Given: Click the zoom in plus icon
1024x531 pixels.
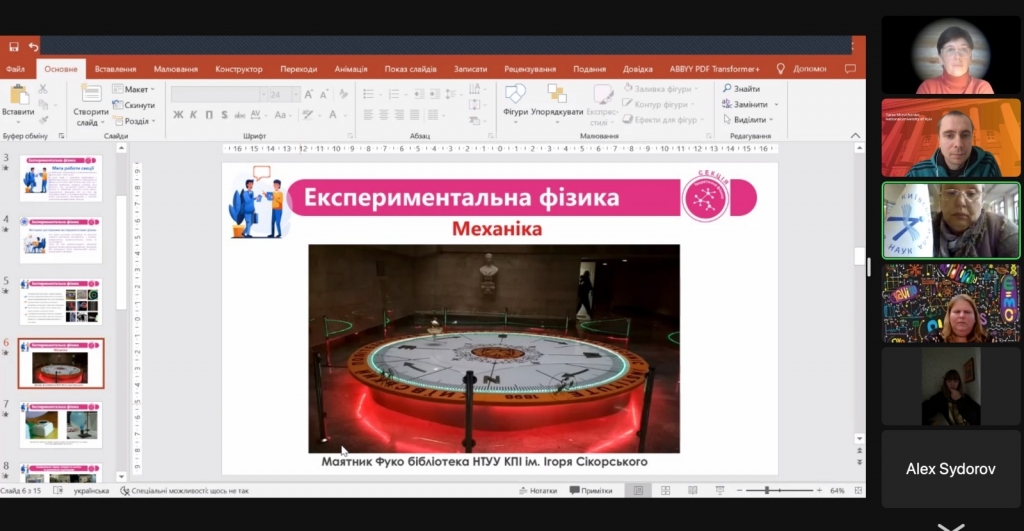Looking at the screenshot, I should (819, 491).
